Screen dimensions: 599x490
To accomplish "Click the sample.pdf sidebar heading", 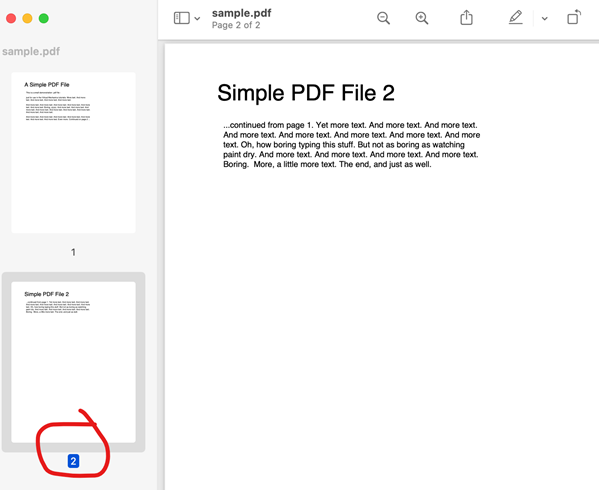I will point(31,51).
